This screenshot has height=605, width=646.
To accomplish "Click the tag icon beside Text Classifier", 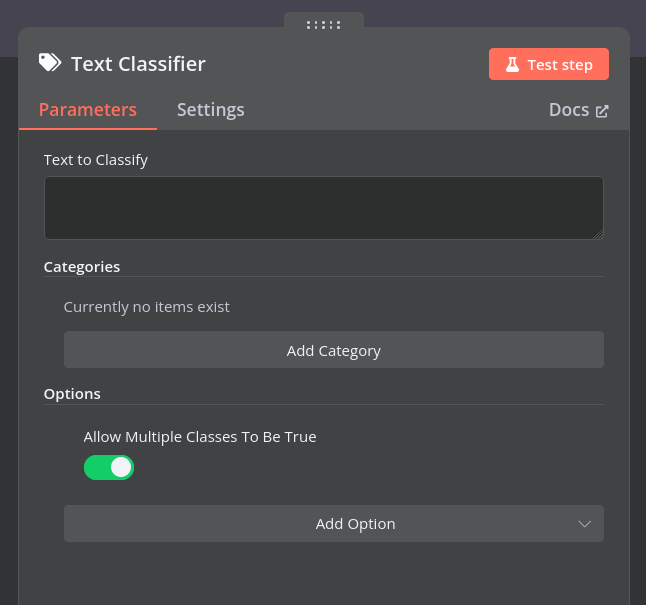I will click(x=50, y=63).
